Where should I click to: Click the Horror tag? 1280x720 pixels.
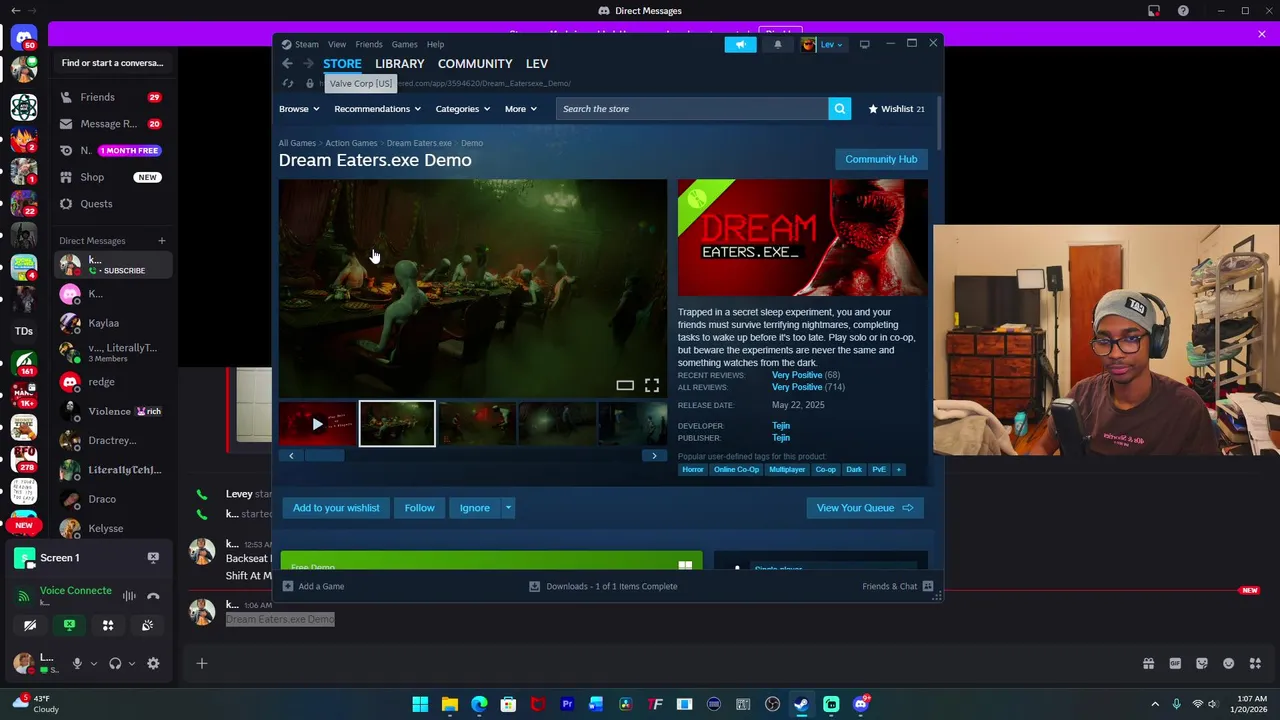(x=693, y=469)
